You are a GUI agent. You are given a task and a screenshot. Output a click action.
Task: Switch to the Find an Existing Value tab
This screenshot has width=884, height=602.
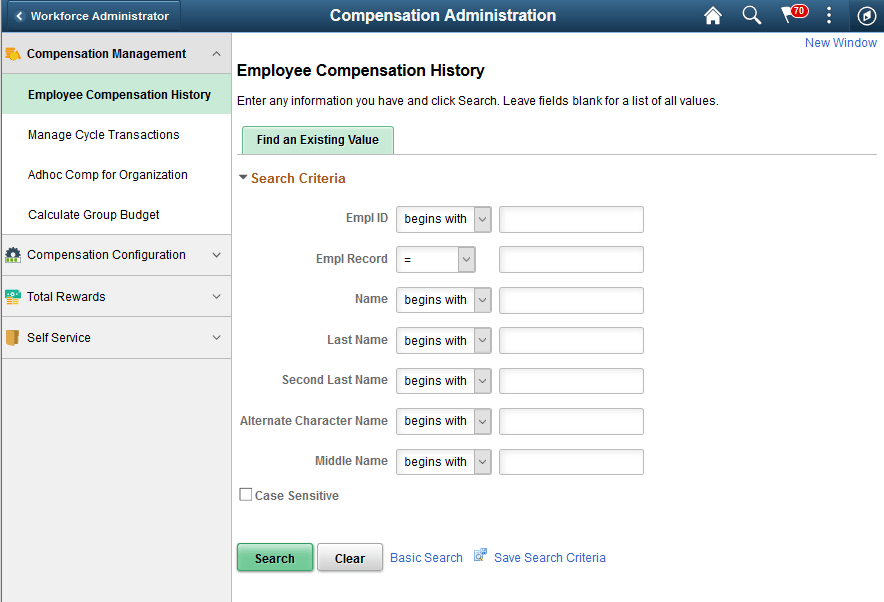click(317, 140)
